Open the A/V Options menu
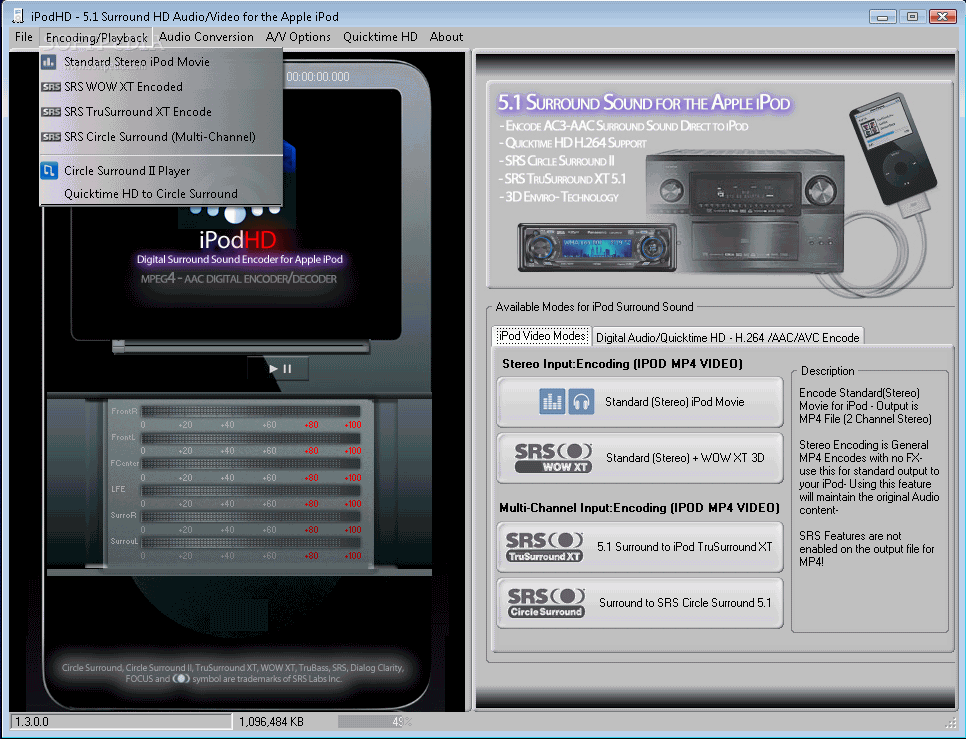Viewport: 966px width, 739px height. click(x=298, y=37)
